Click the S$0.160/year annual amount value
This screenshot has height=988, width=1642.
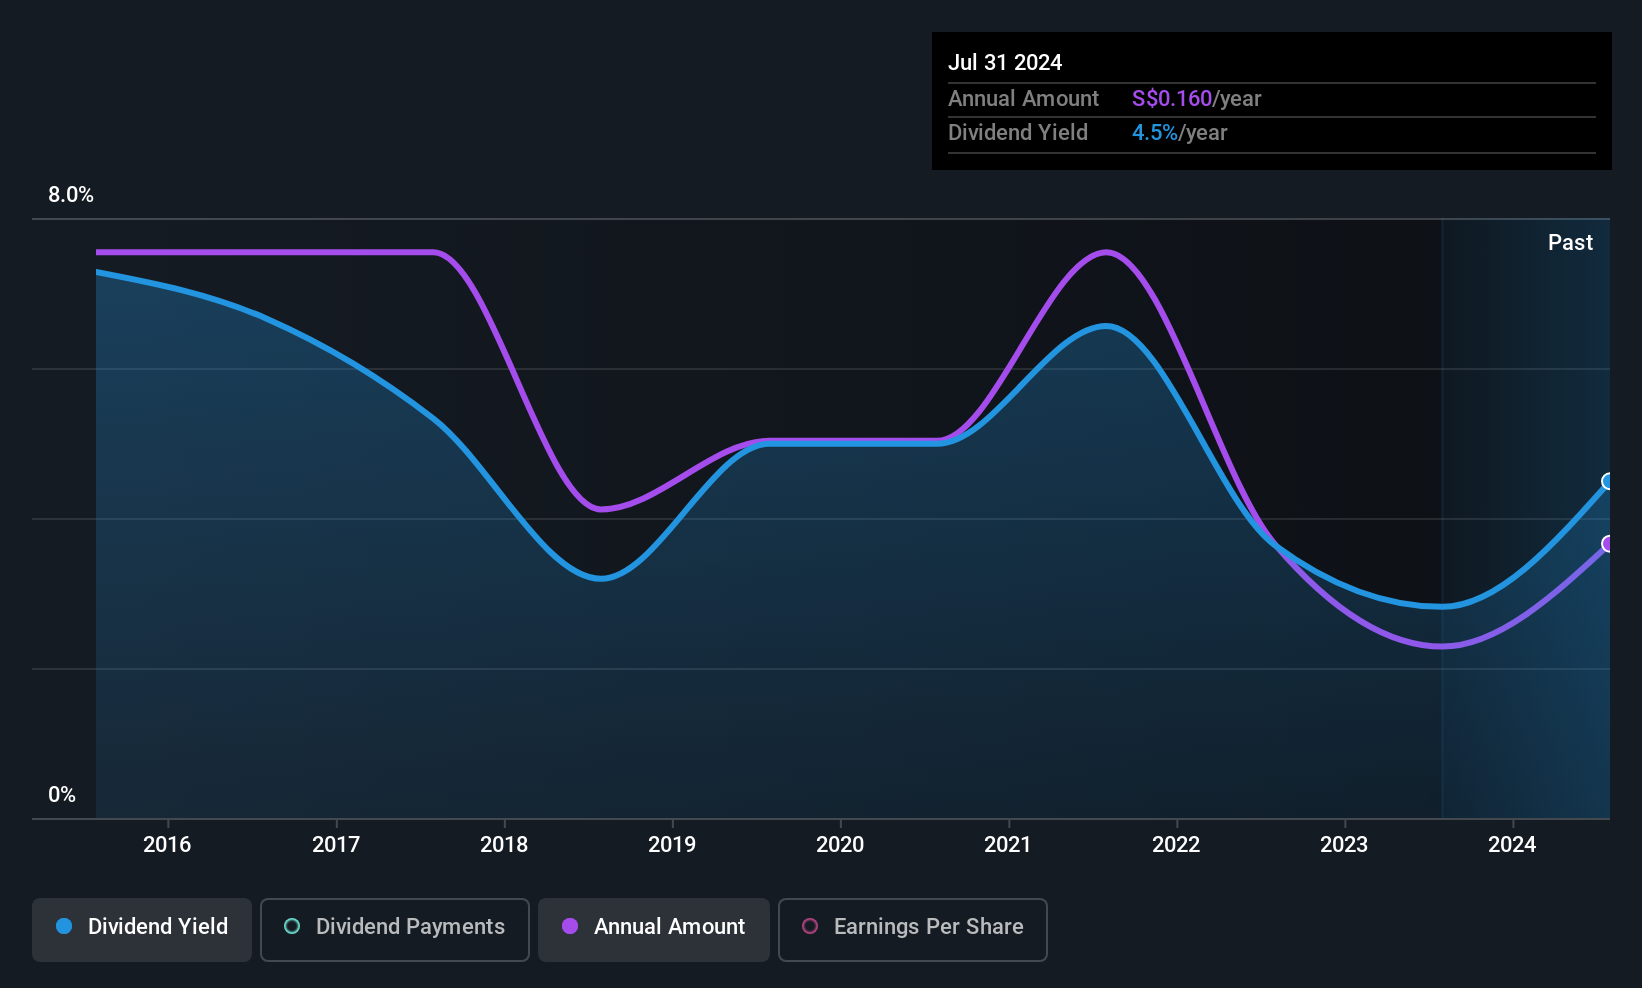pyautogui.click(x=1196, y=98)
